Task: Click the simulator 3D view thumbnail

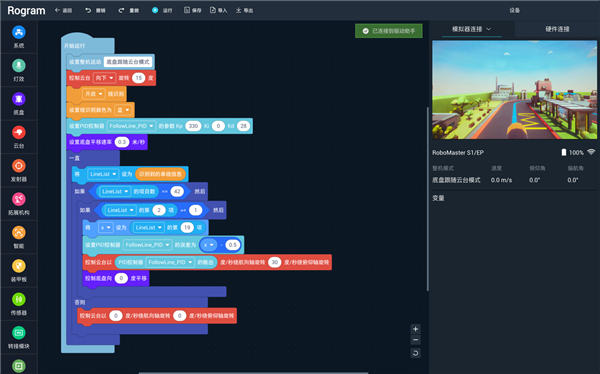Action: [x=514, y=90]
